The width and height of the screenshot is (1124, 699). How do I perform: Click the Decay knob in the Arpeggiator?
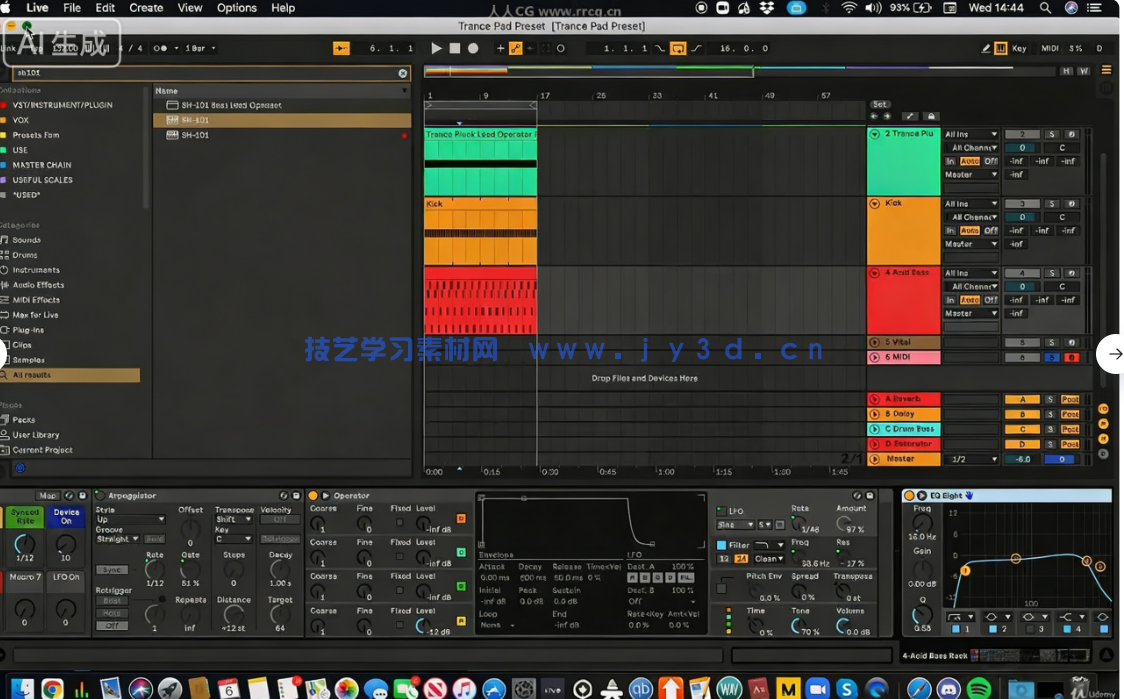[280, 569]
